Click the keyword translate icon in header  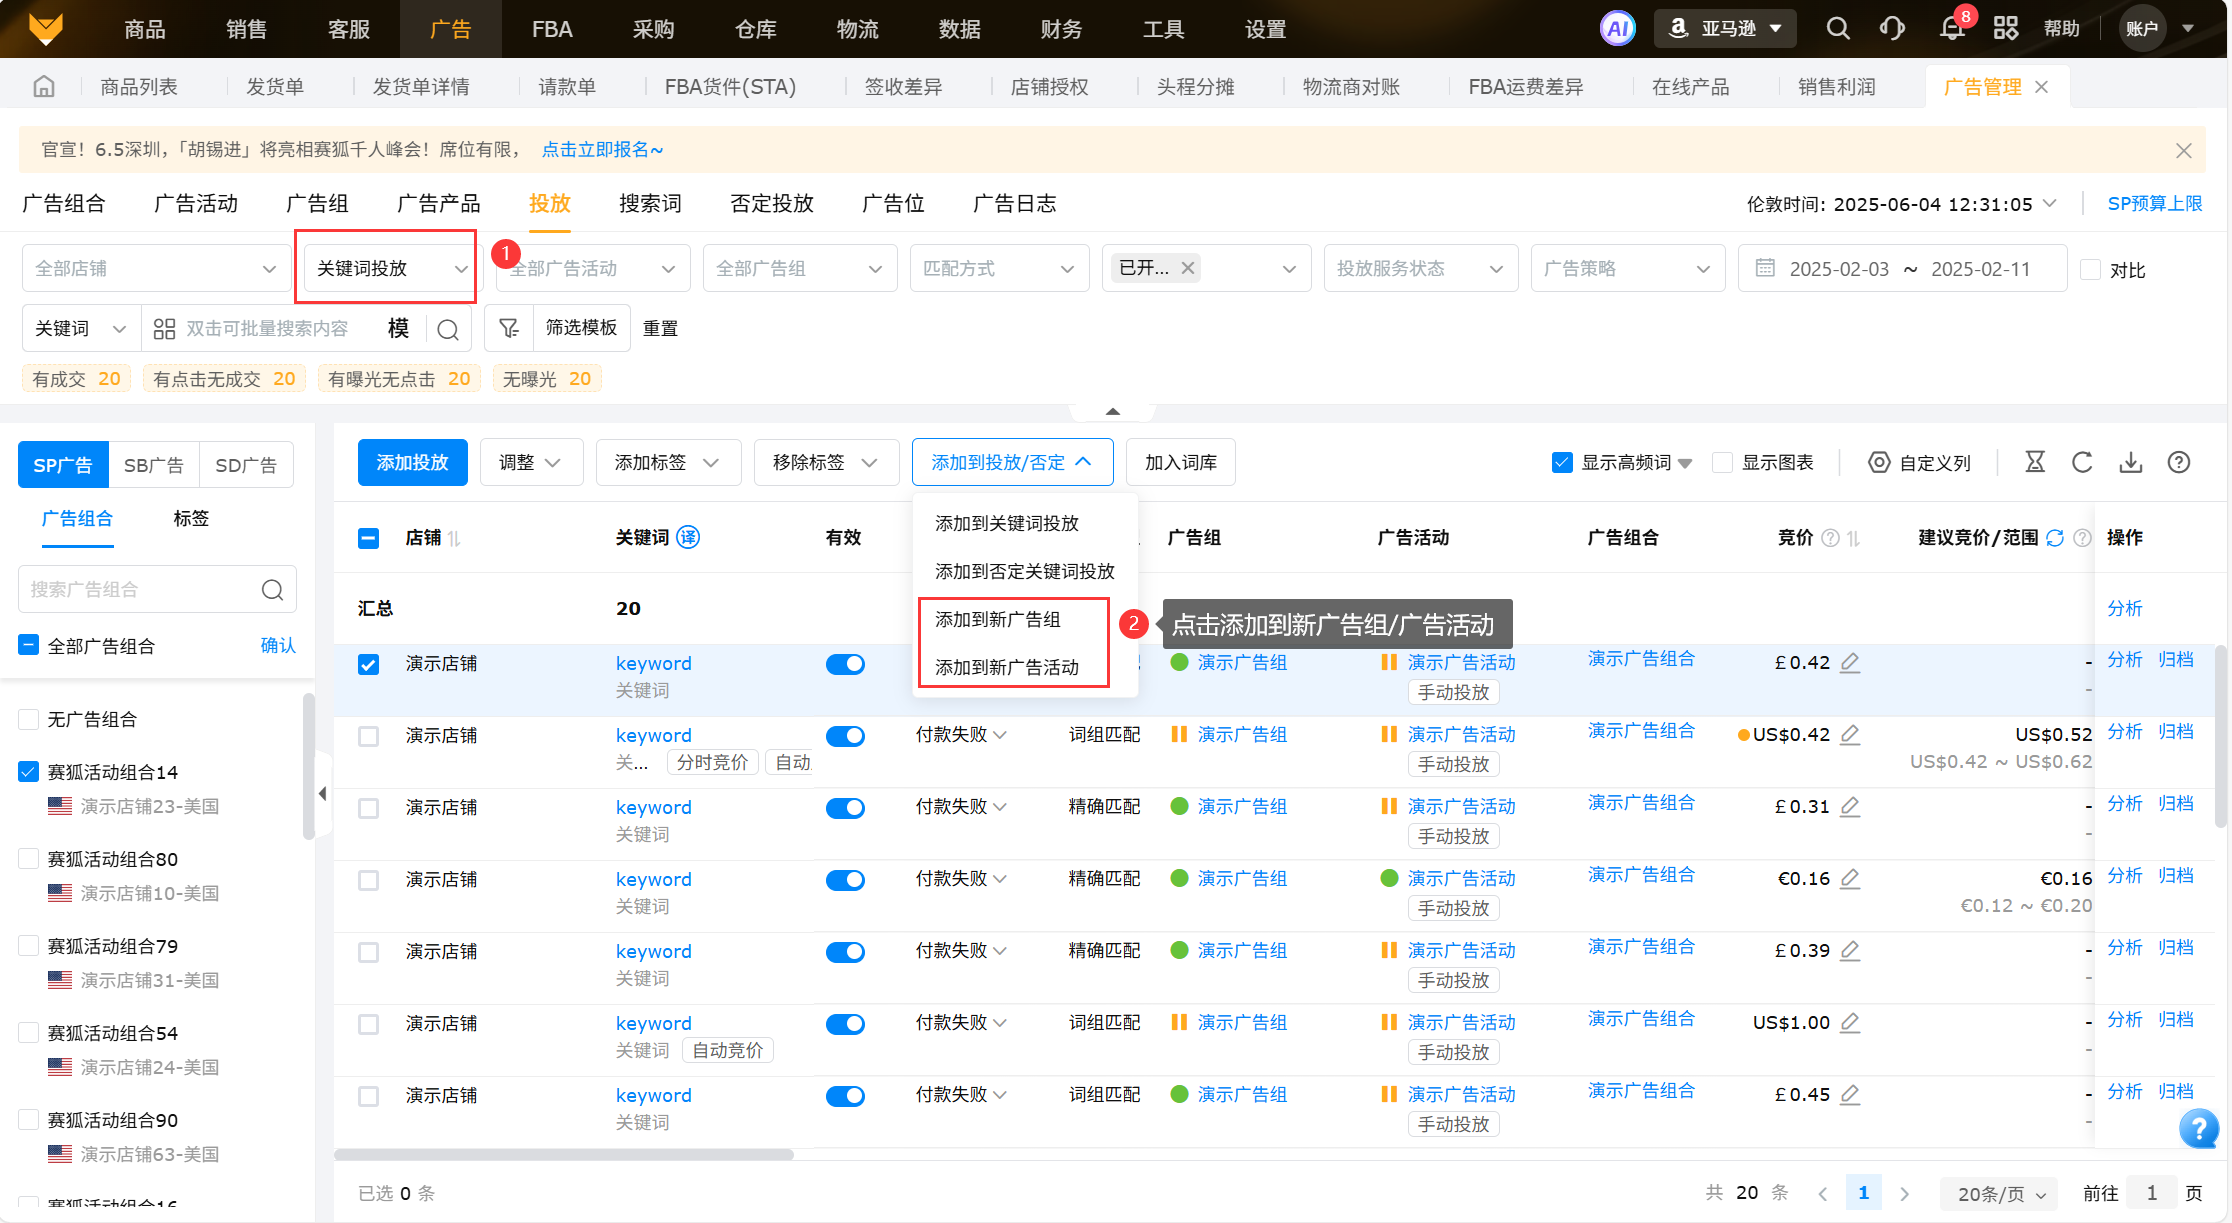tap(688, 537)
